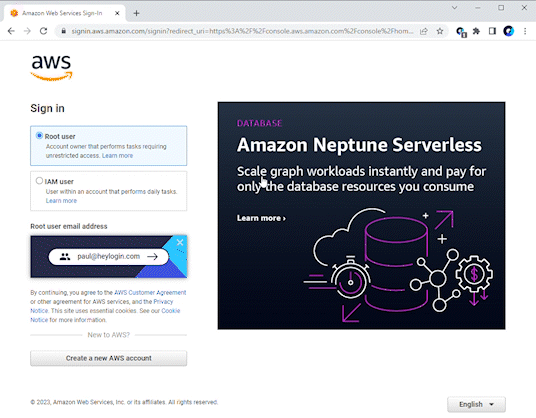Toggle the browser side panel icon
This screenshot has width=536, height=418.
pyautogui.click(x=492, y=31)
